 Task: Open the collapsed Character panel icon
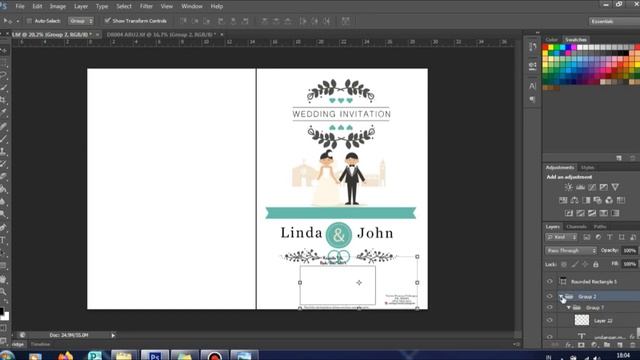click(533, 86)
